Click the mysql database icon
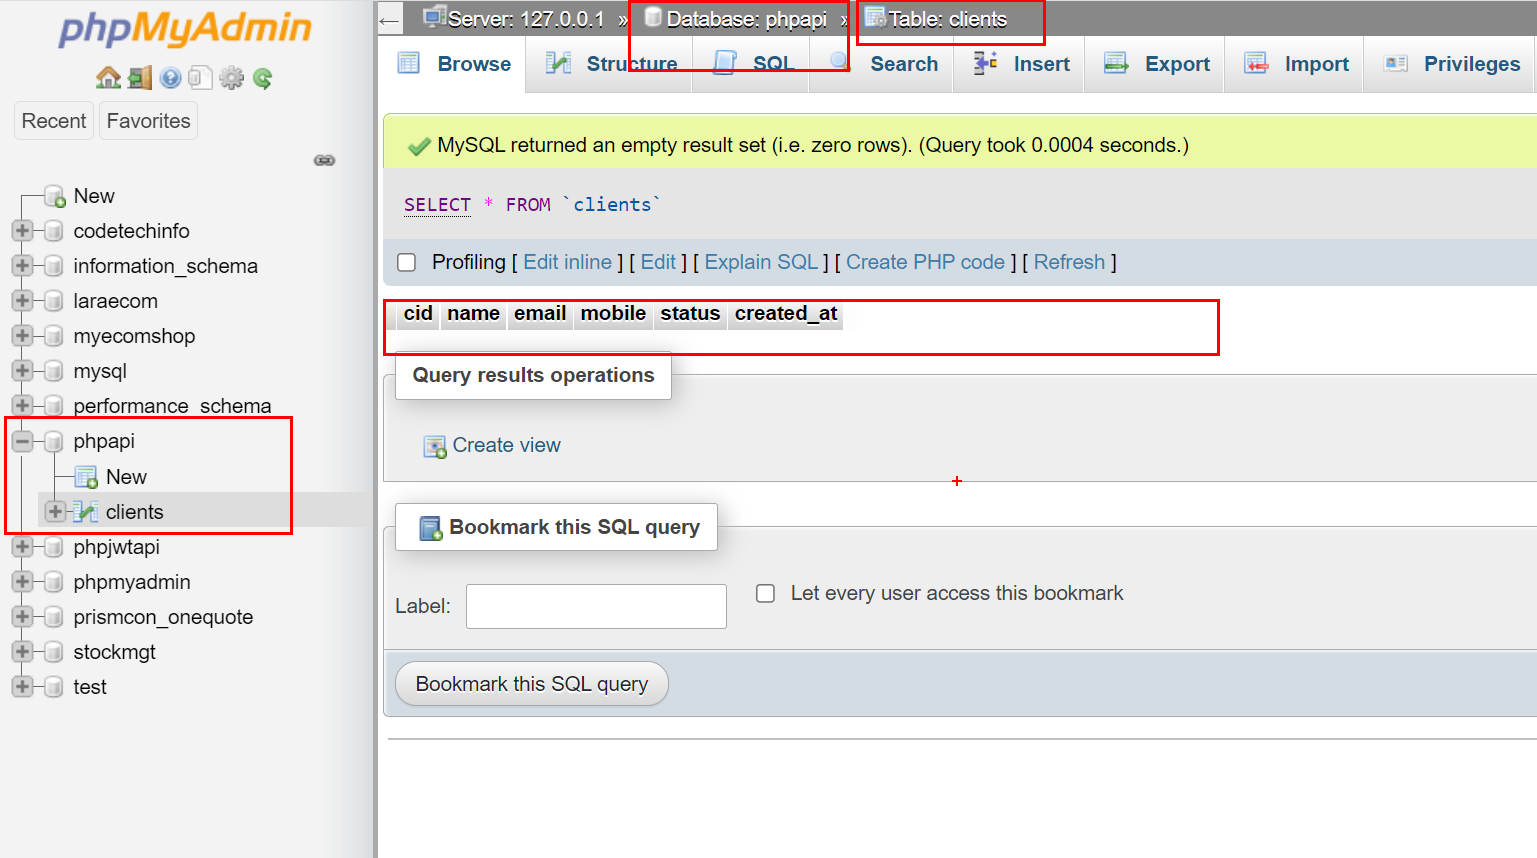 [54, 371]
